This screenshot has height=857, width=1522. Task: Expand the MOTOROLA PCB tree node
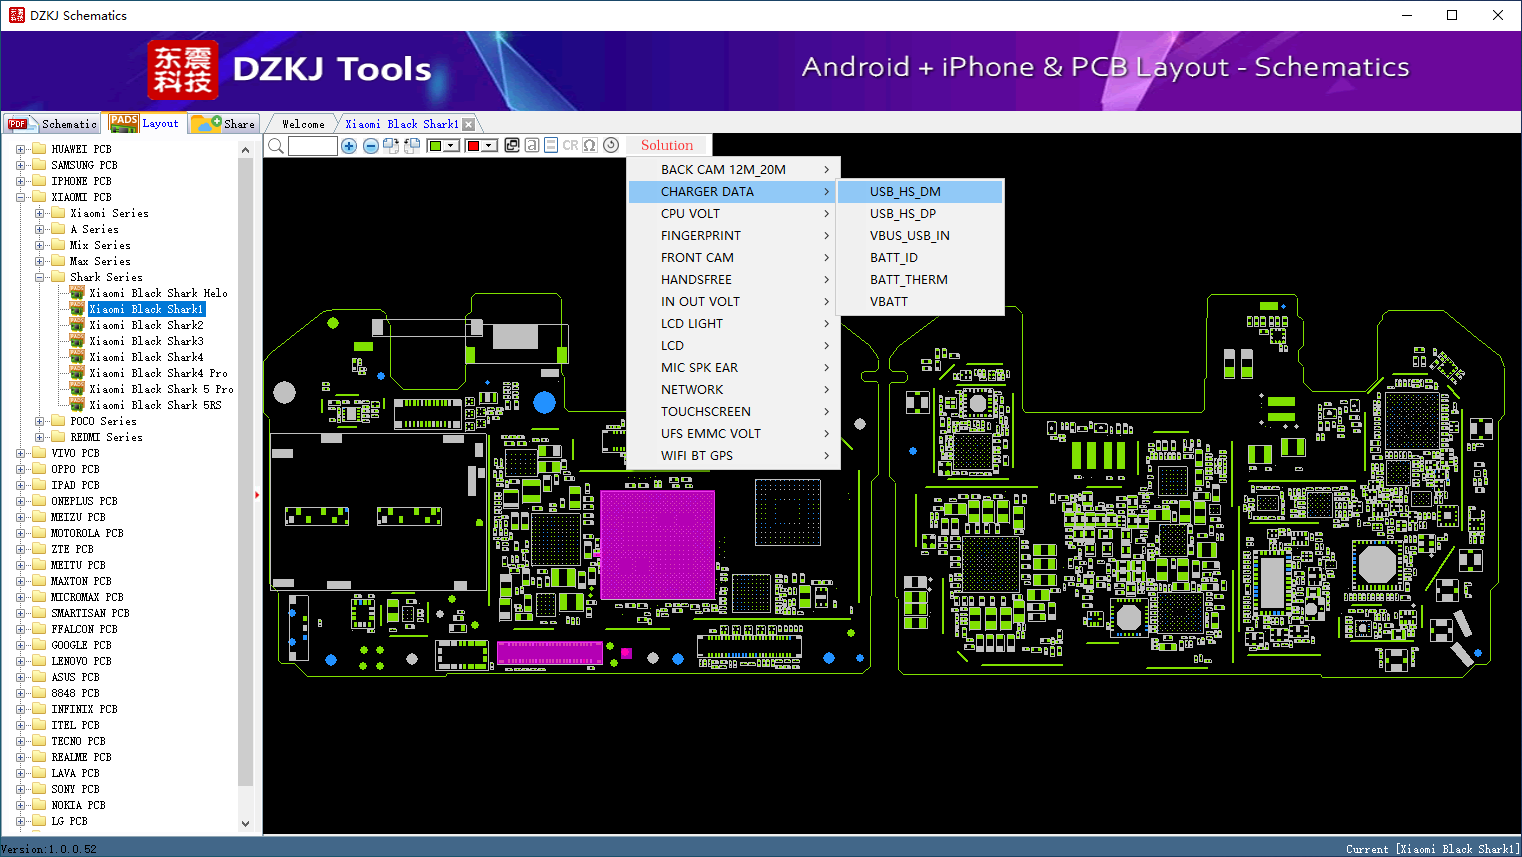(x=20, y=533)
